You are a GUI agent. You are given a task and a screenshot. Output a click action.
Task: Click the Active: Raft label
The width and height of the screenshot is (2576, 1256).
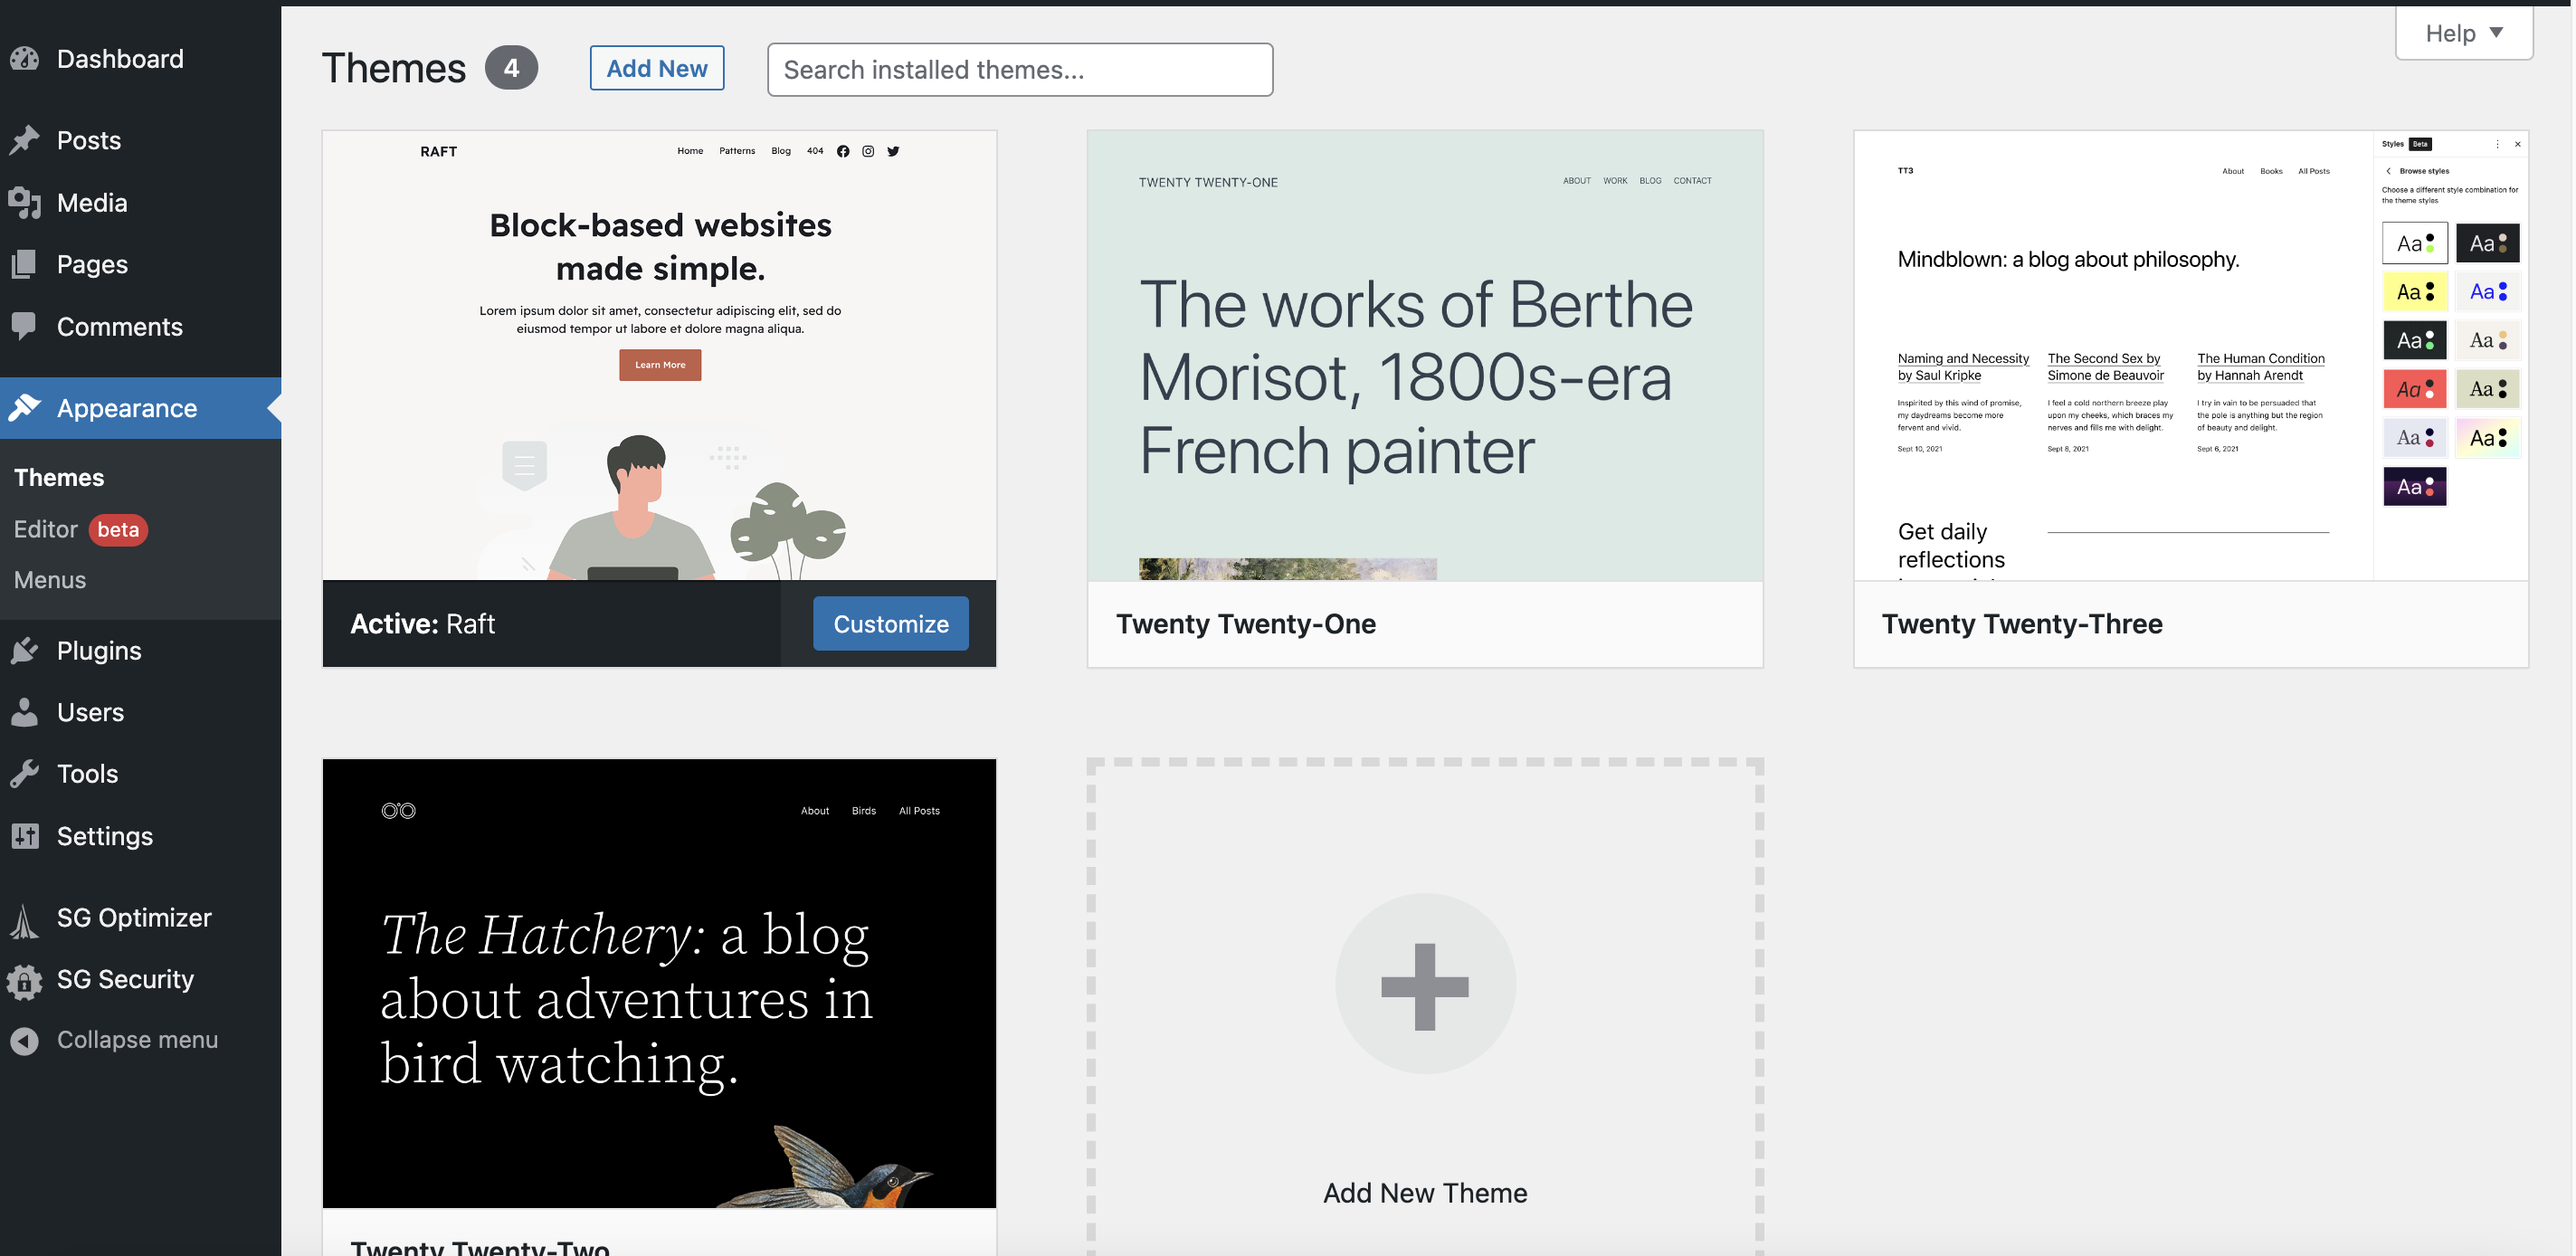422,624
